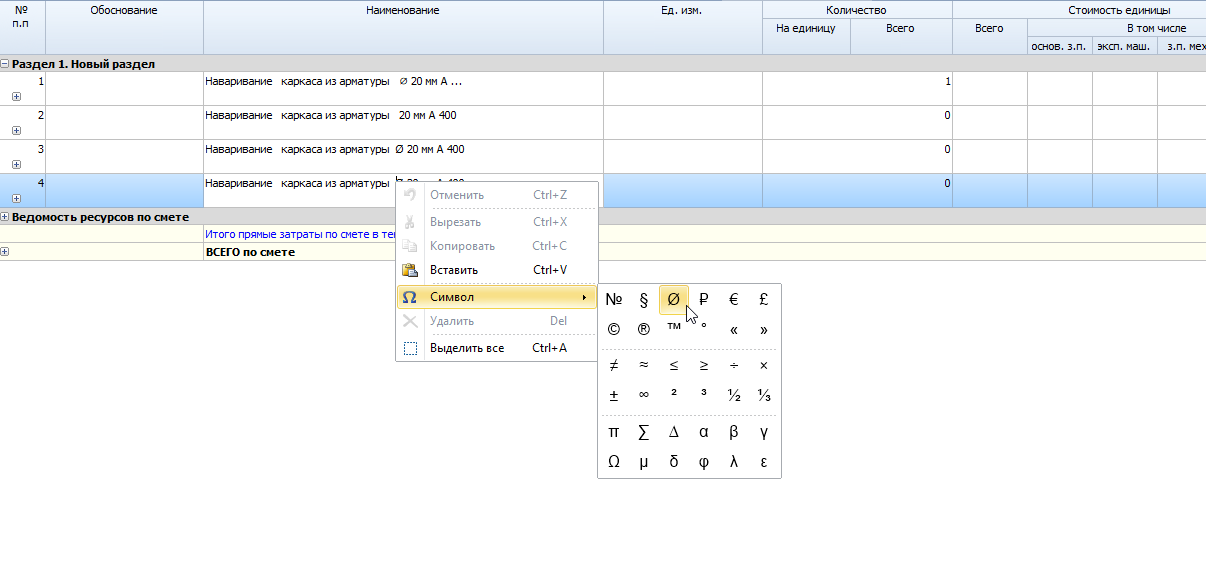Insert the delta Δ symbol
This screenshot has width=1206, height=566.
click(x=674, y=432)
